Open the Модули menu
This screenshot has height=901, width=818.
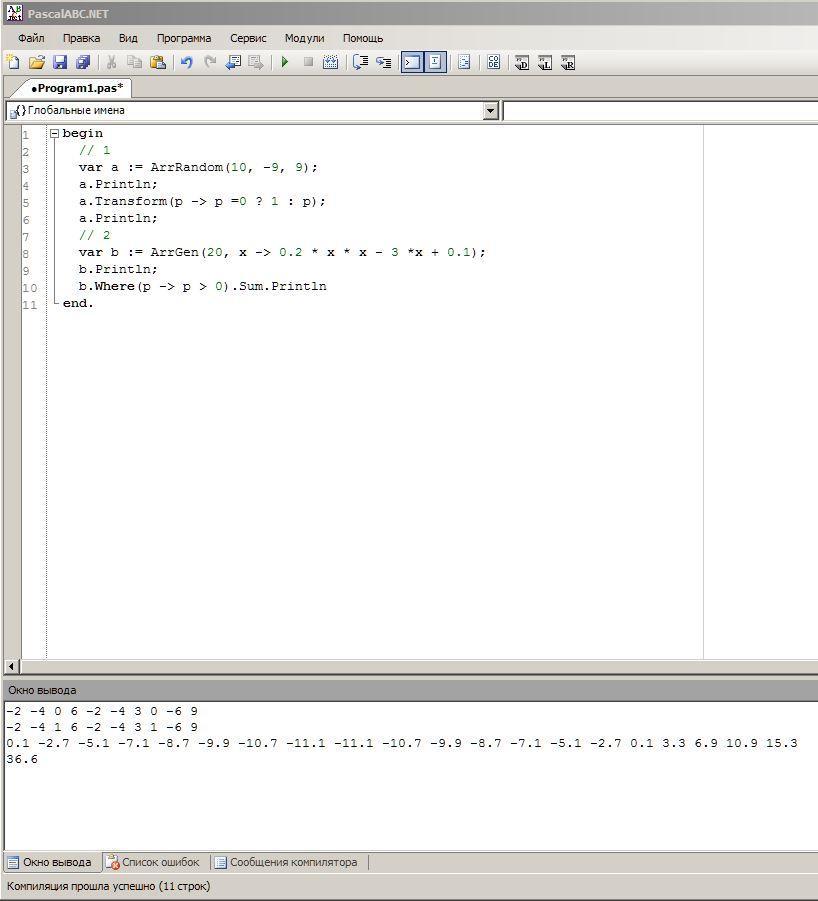304,38
